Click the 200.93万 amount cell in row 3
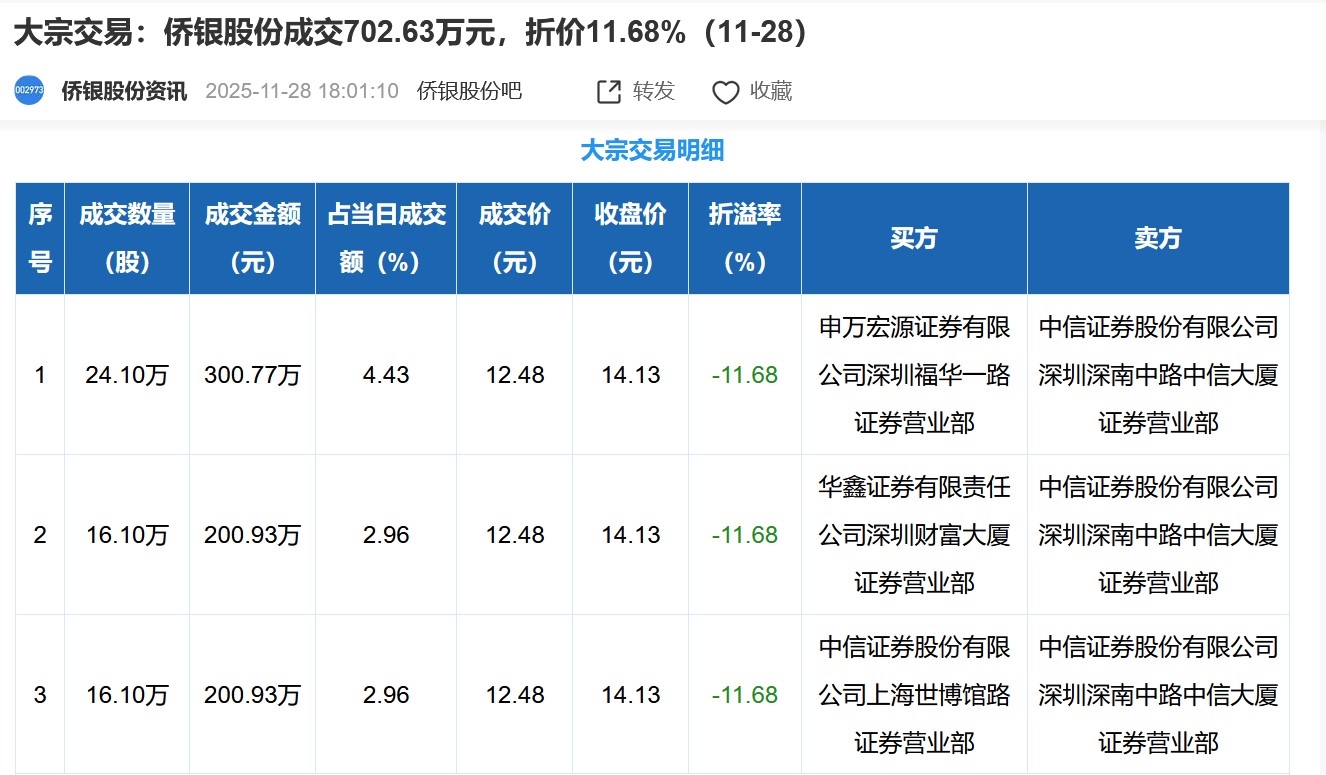 [253, 695]
